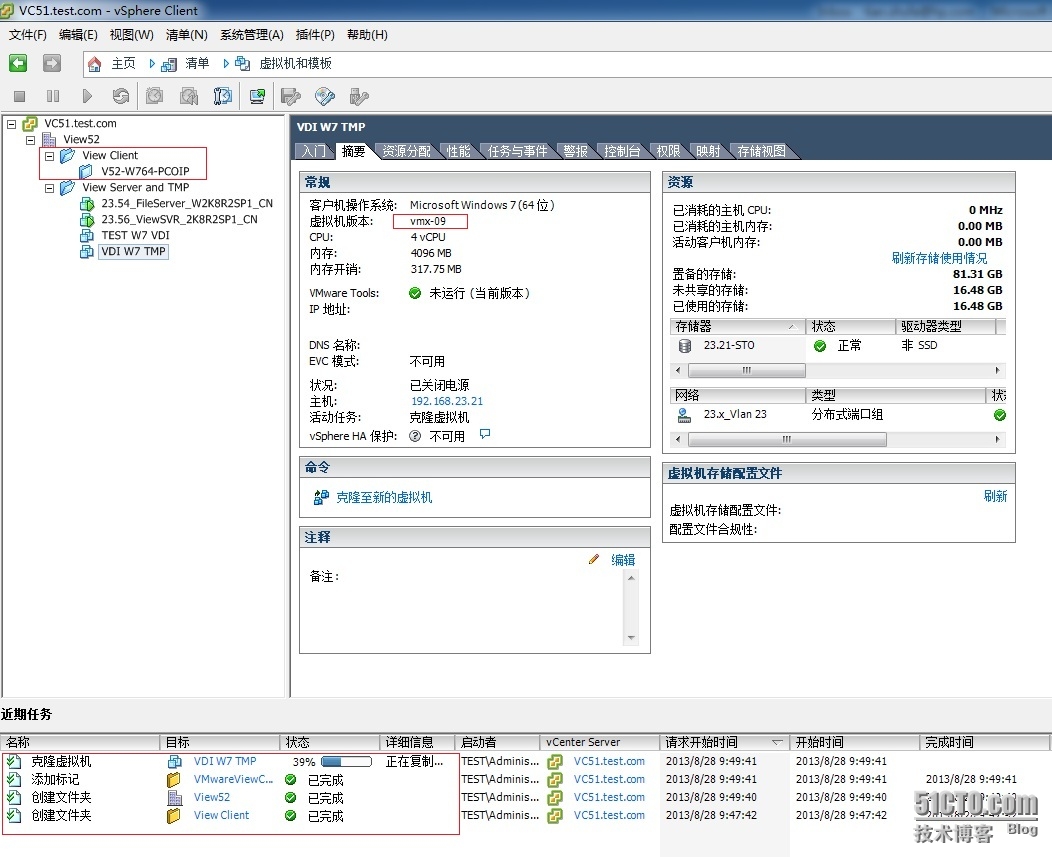Click the annotation Edit (编辑) link
The width and height of the screenshot is (1052, 857).
623,560
